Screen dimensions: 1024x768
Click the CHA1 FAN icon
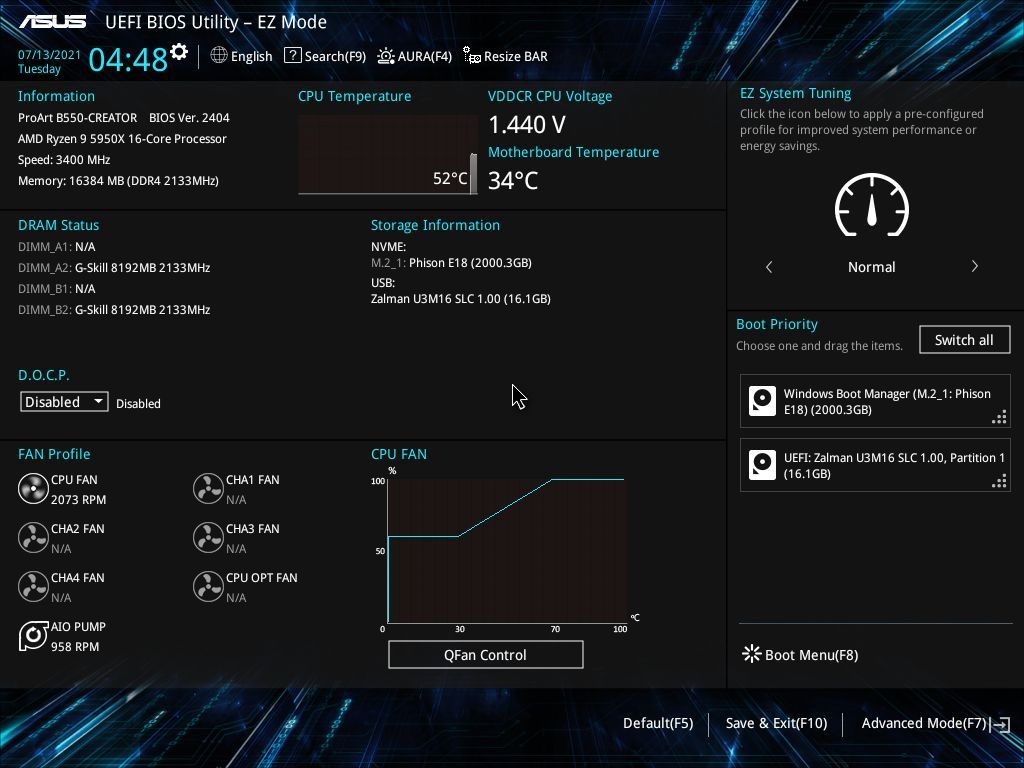[208, 488]
